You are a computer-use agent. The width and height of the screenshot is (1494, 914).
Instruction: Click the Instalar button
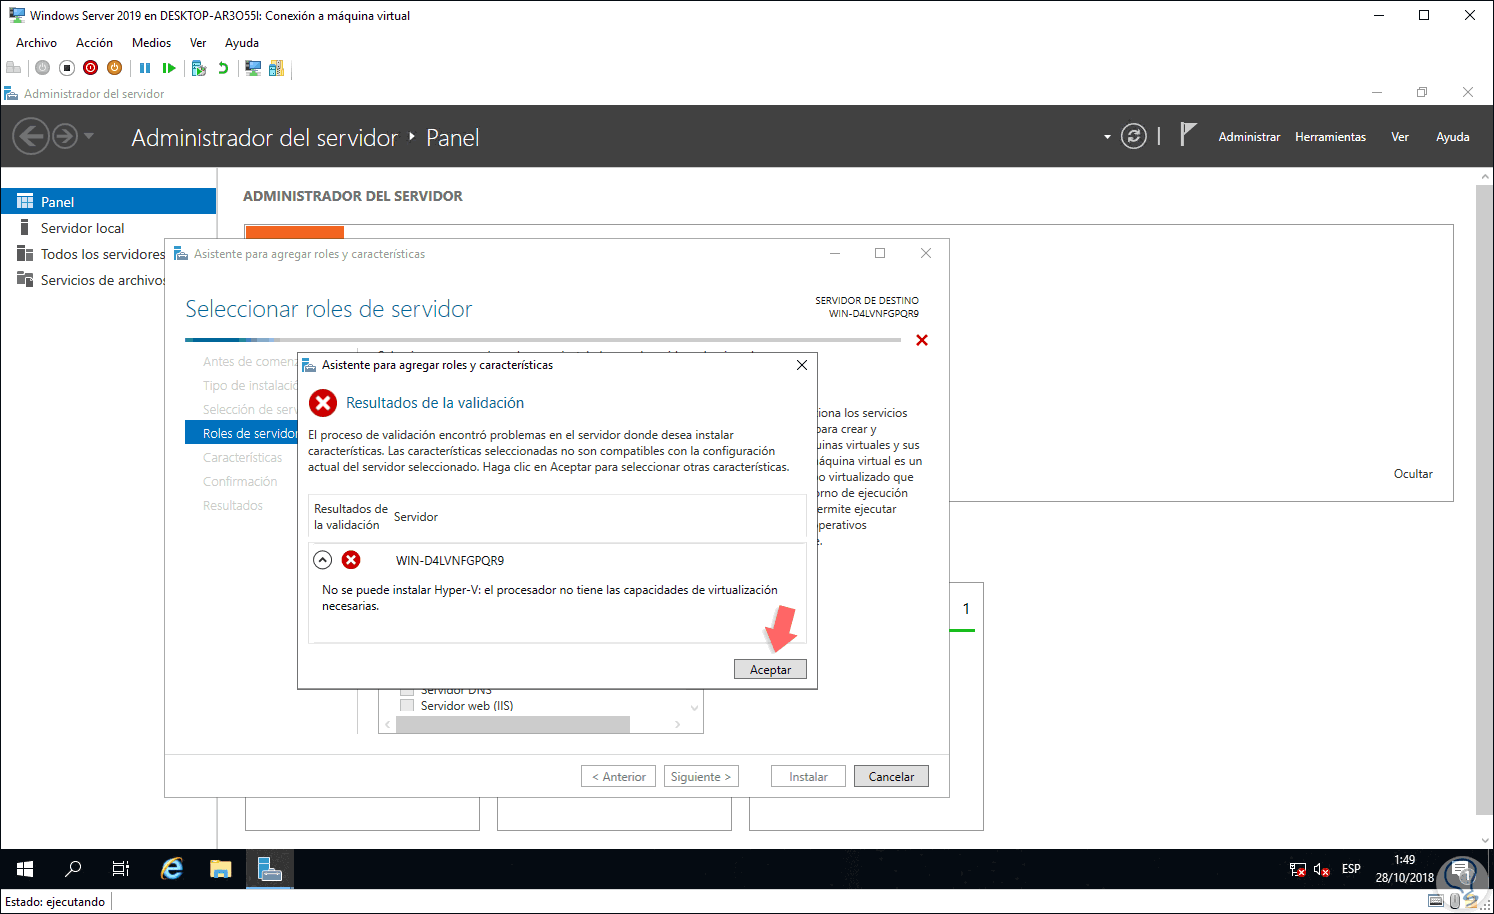click(x=808, y=776)
